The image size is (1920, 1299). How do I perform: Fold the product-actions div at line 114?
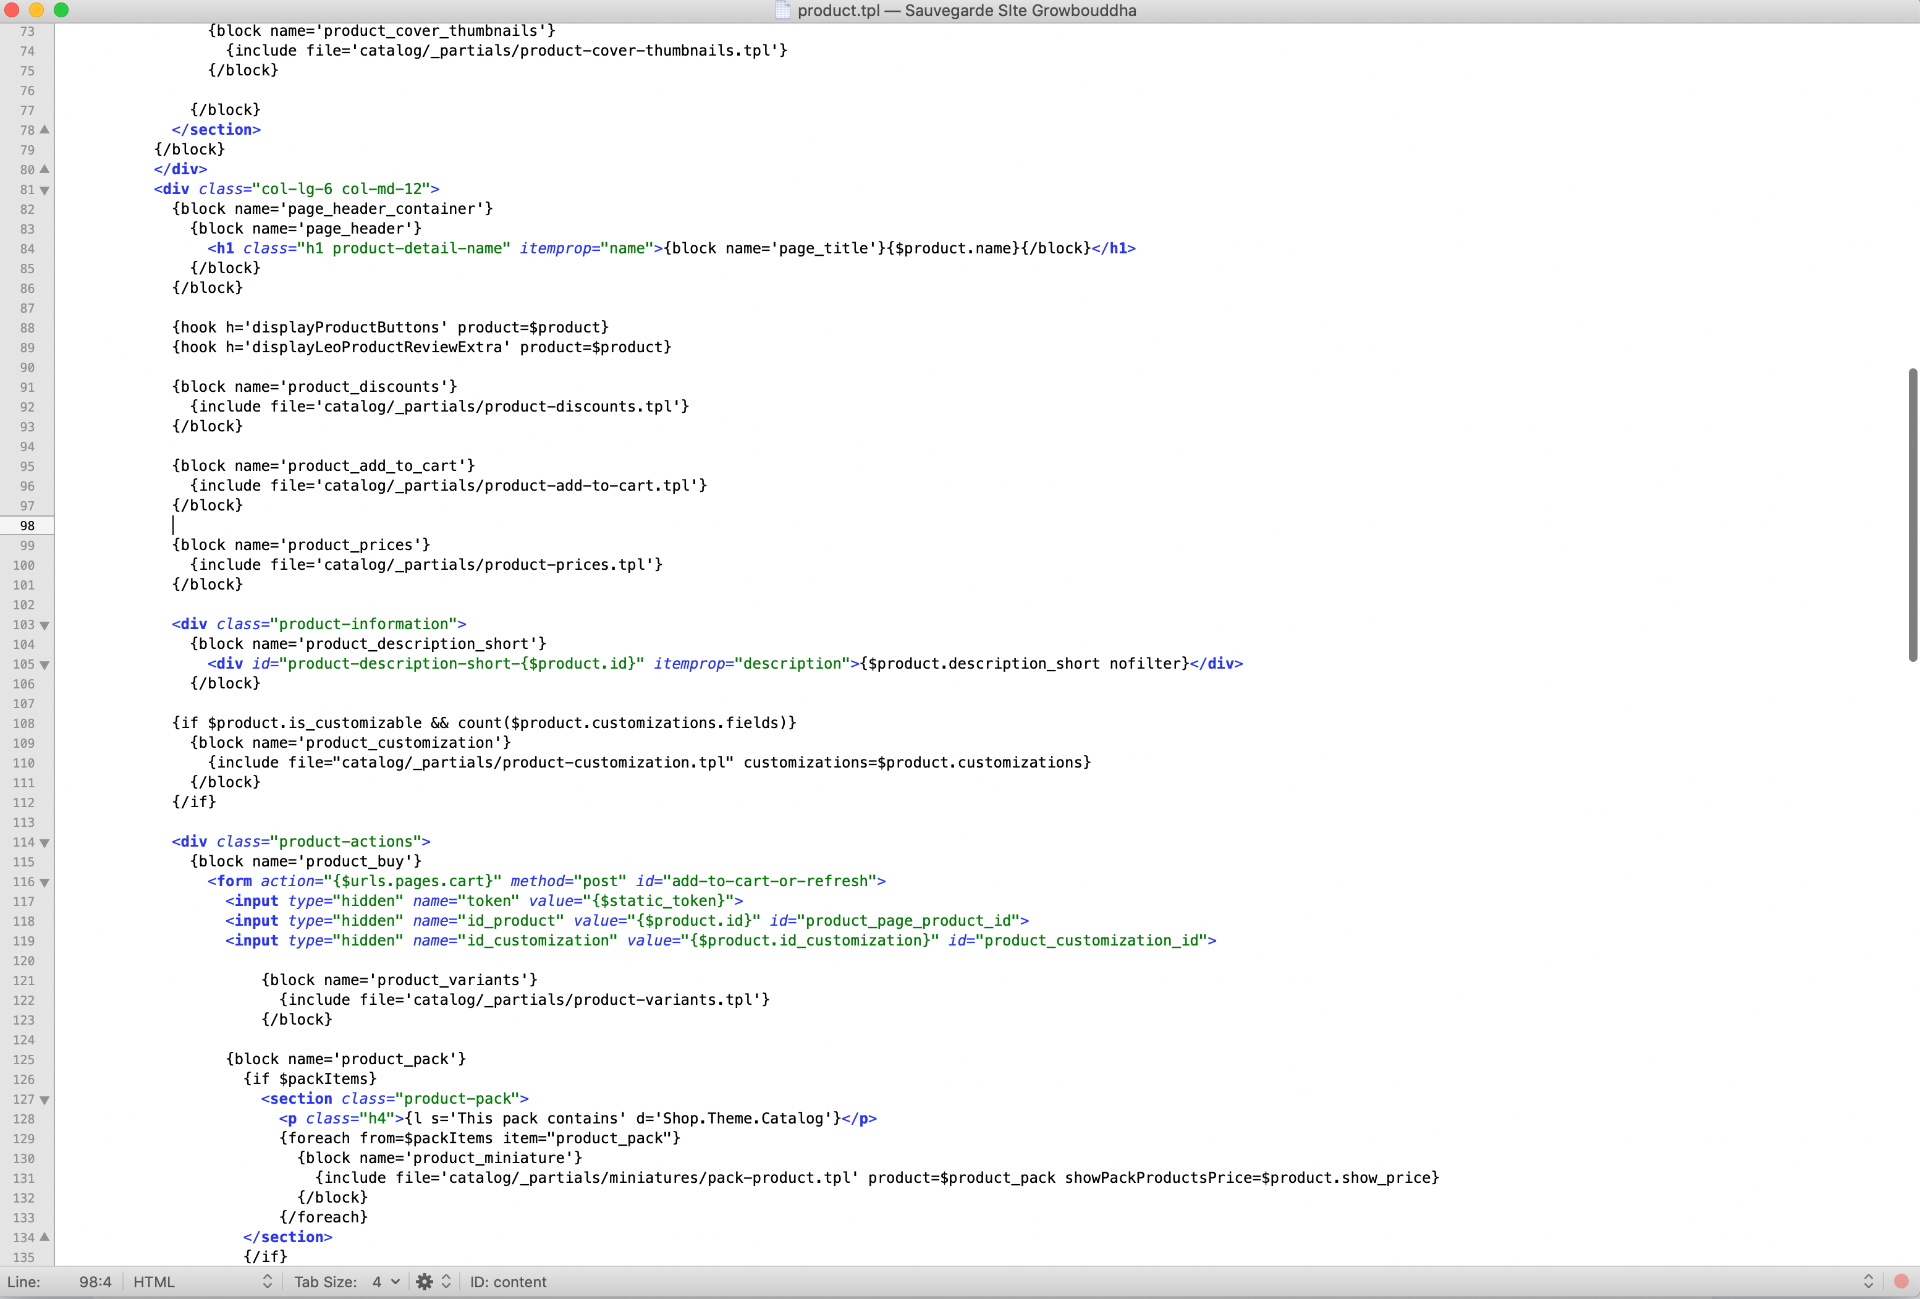[x=44, y=843]
